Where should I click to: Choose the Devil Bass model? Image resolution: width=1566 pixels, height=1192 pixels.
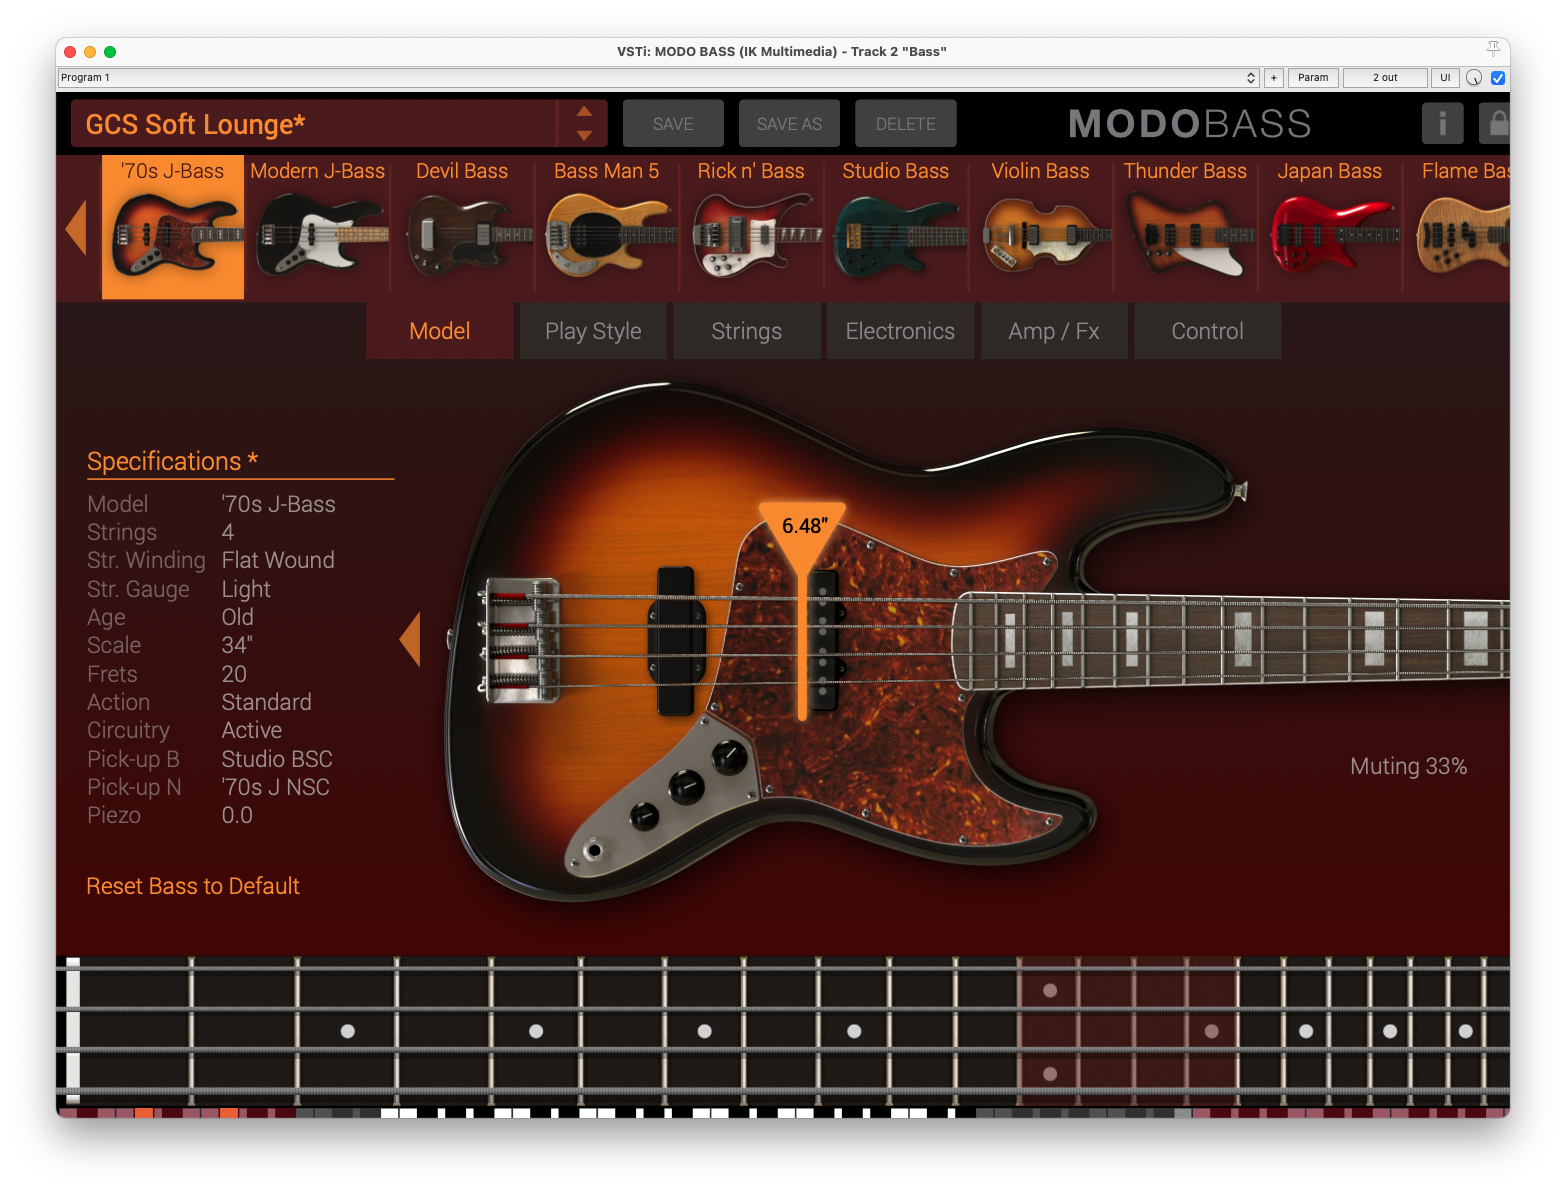pos(462,227)
